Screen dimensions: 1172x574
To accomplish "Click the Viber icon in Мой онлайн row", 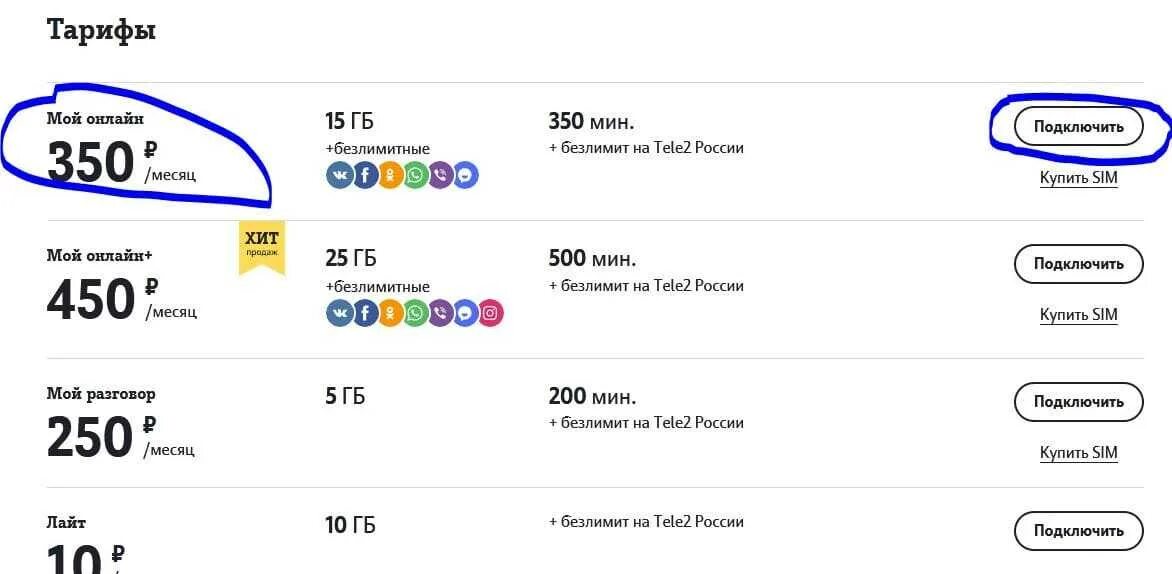I will [x=440, y=176].
